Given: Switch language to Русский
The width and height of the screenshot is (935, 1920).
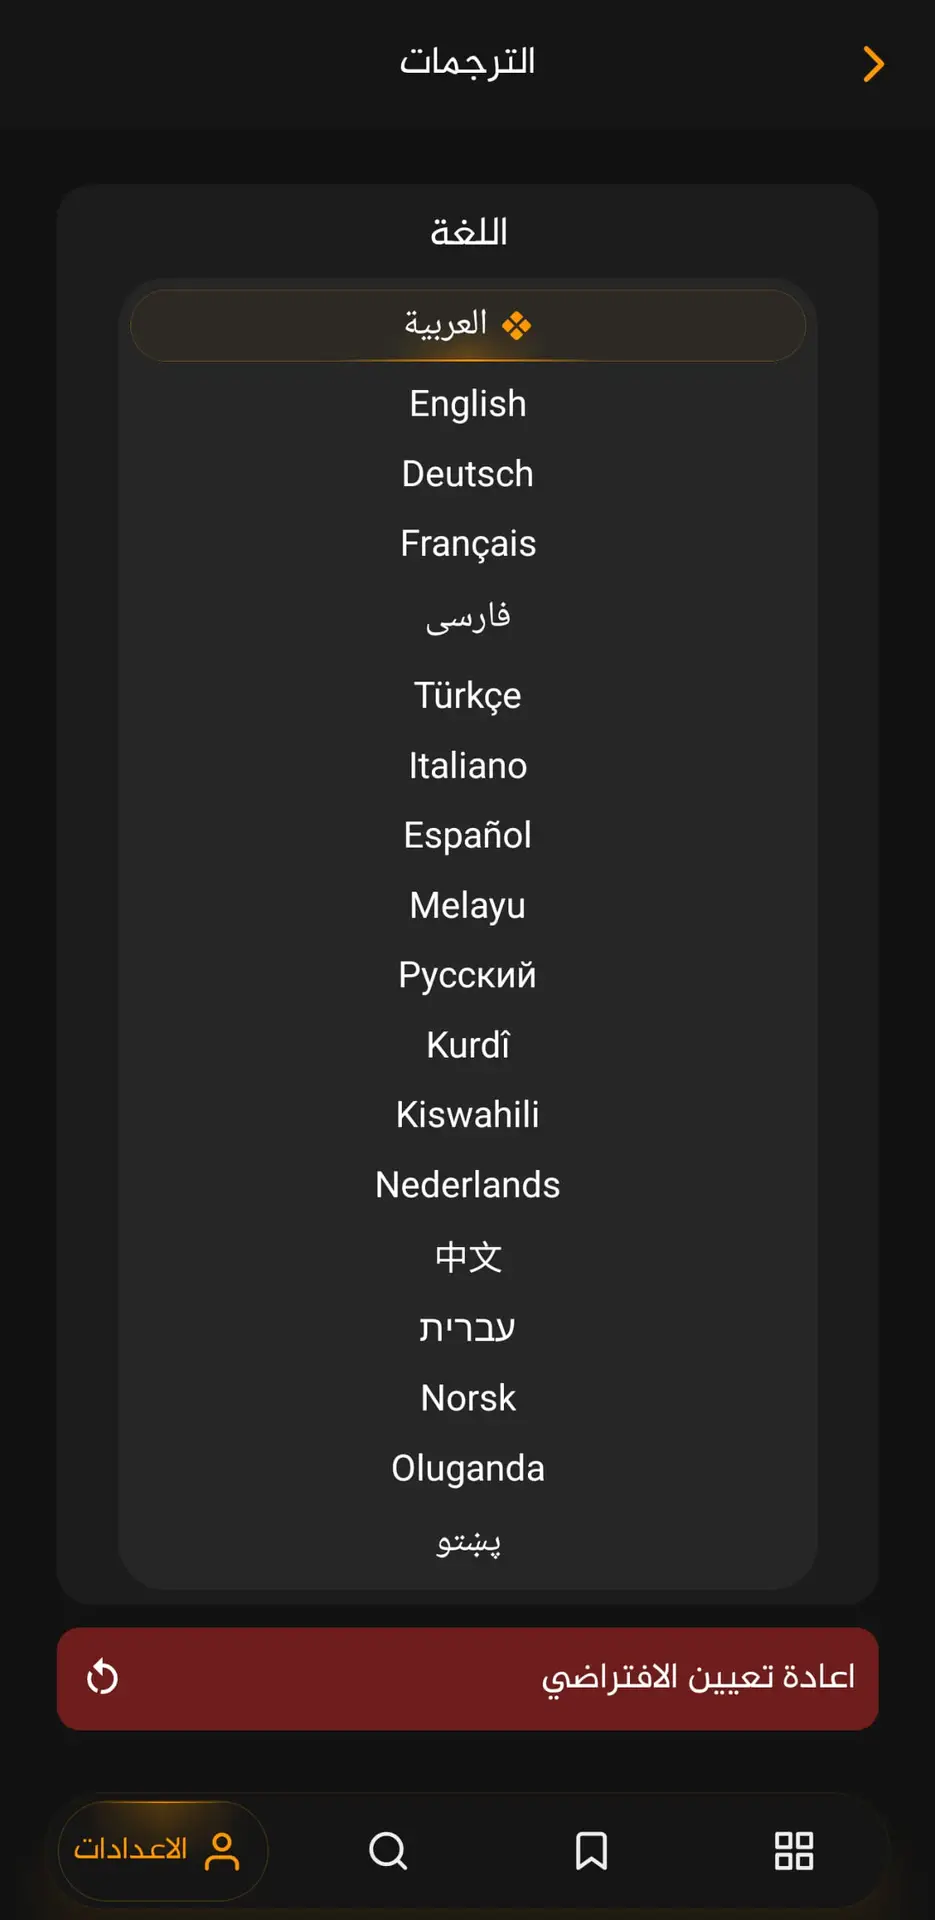Looking at the screenshot, I should coord(467,975).
